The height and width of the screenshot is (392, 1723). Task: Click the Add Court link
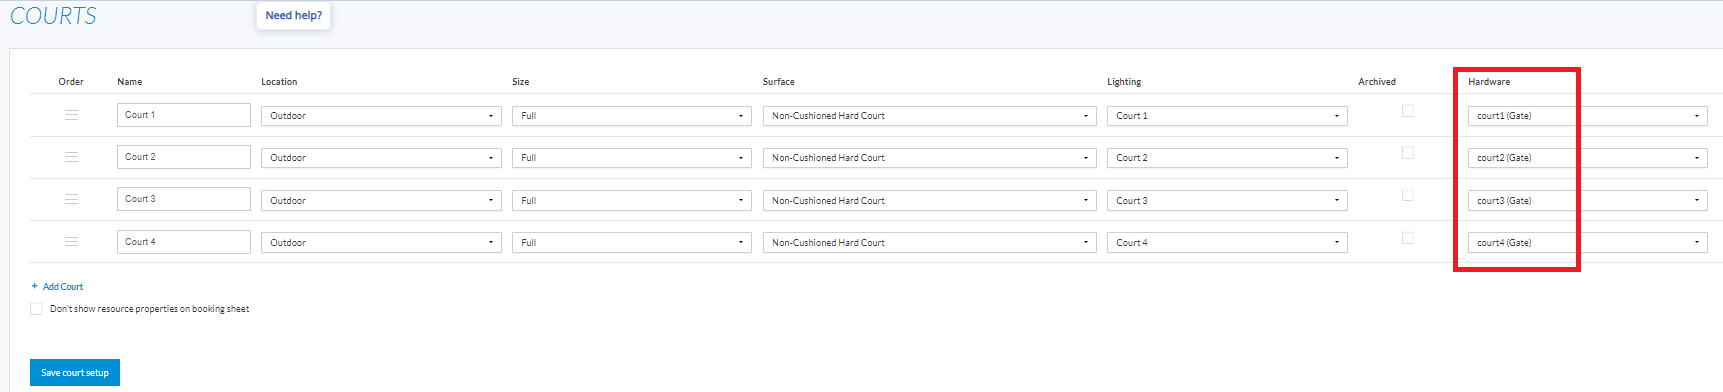63,287
